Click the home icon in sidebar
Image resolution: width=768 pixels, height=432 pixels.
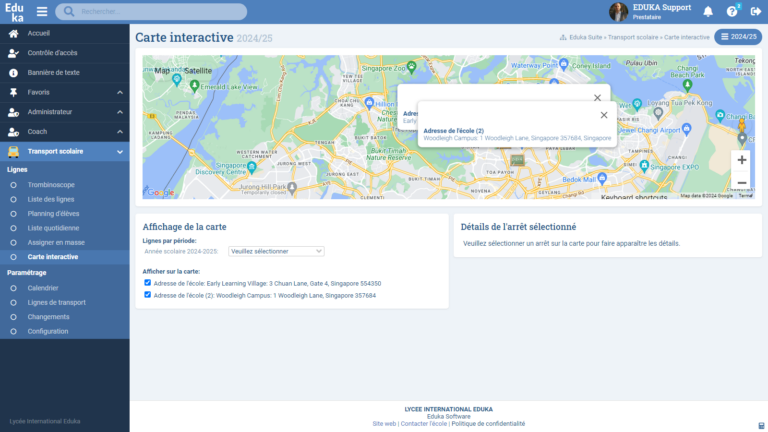pyautogui.click(x=13, y=33)
